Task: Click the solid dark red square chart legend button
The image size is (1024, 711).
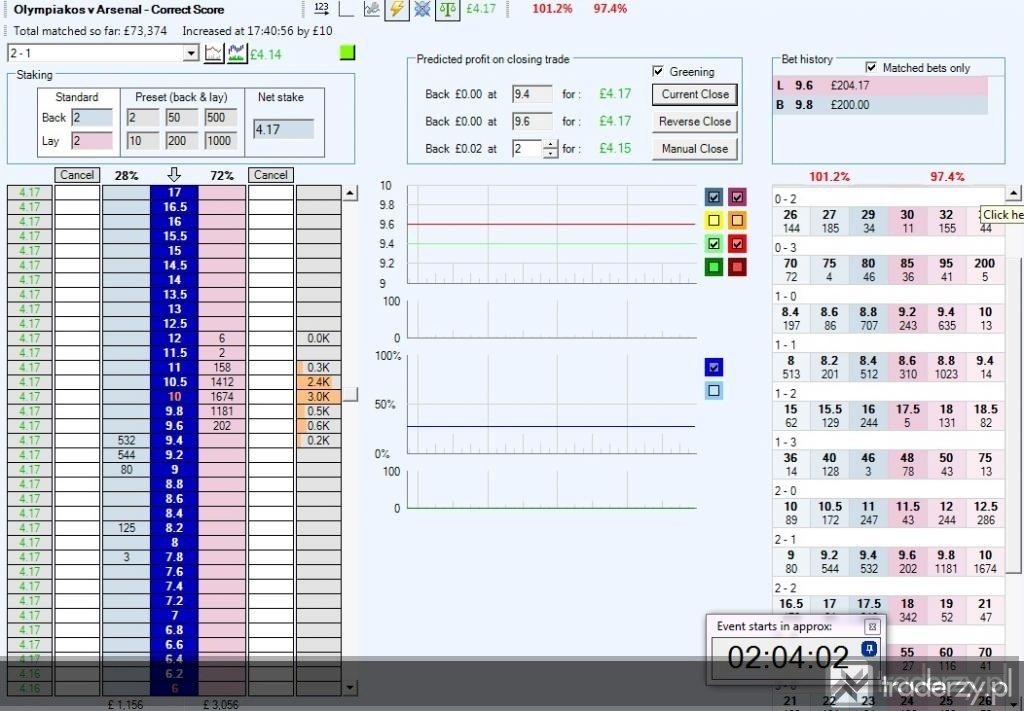Action: [737, 266]
